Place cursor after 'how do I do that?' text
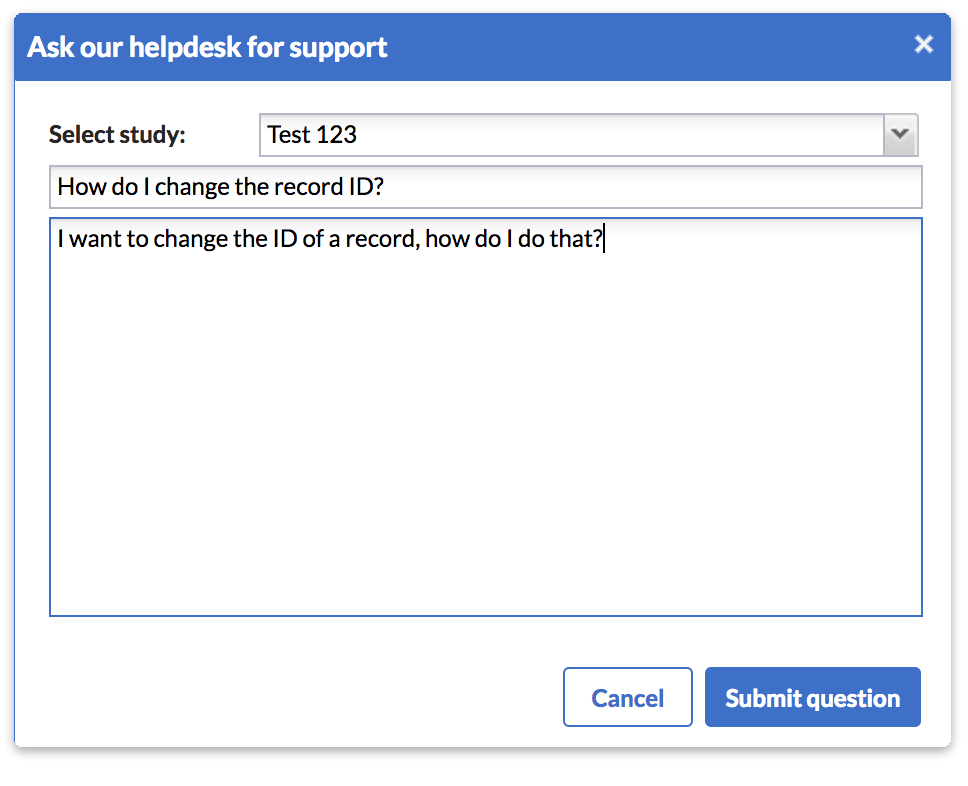This screenshot has height=786, width=968. point(604,239)
